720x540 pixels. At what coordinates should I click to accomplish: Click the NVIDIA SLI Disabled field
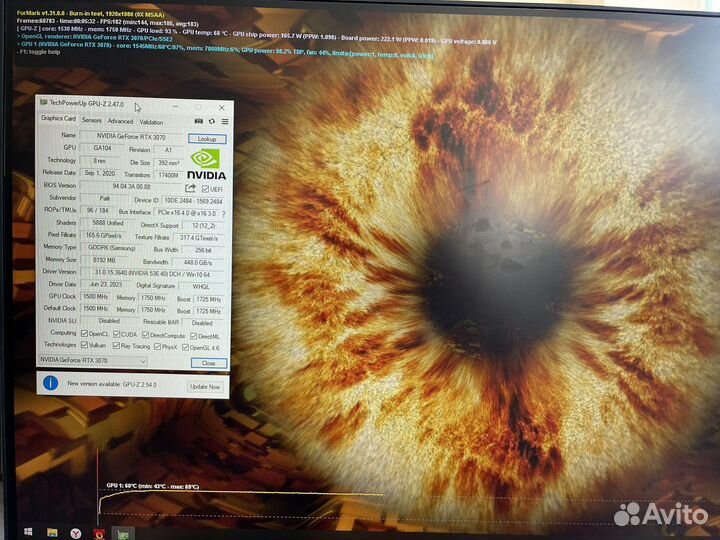click(x=109, y=321)
